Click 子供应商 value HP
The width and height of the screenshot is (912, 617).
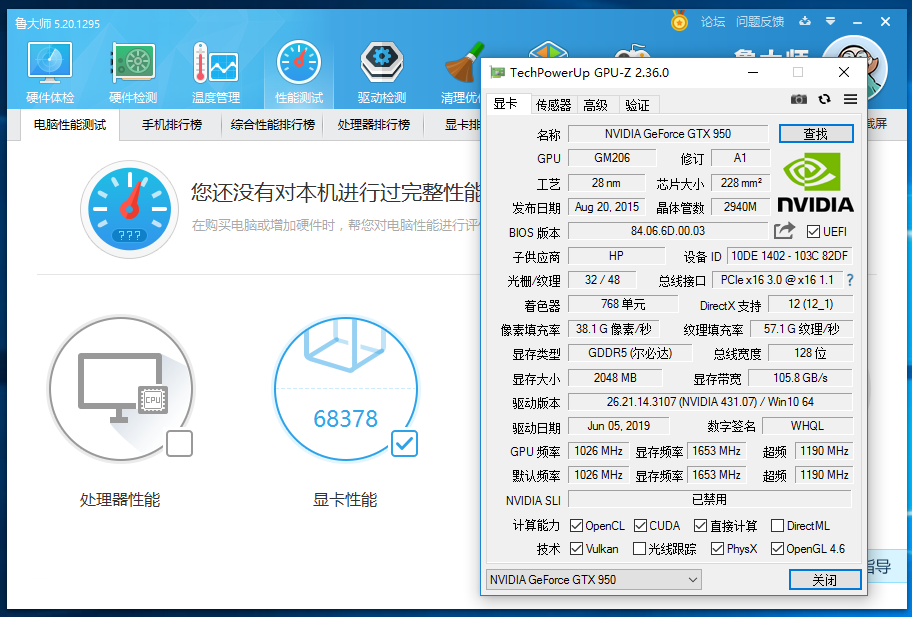tap(617, 256)
